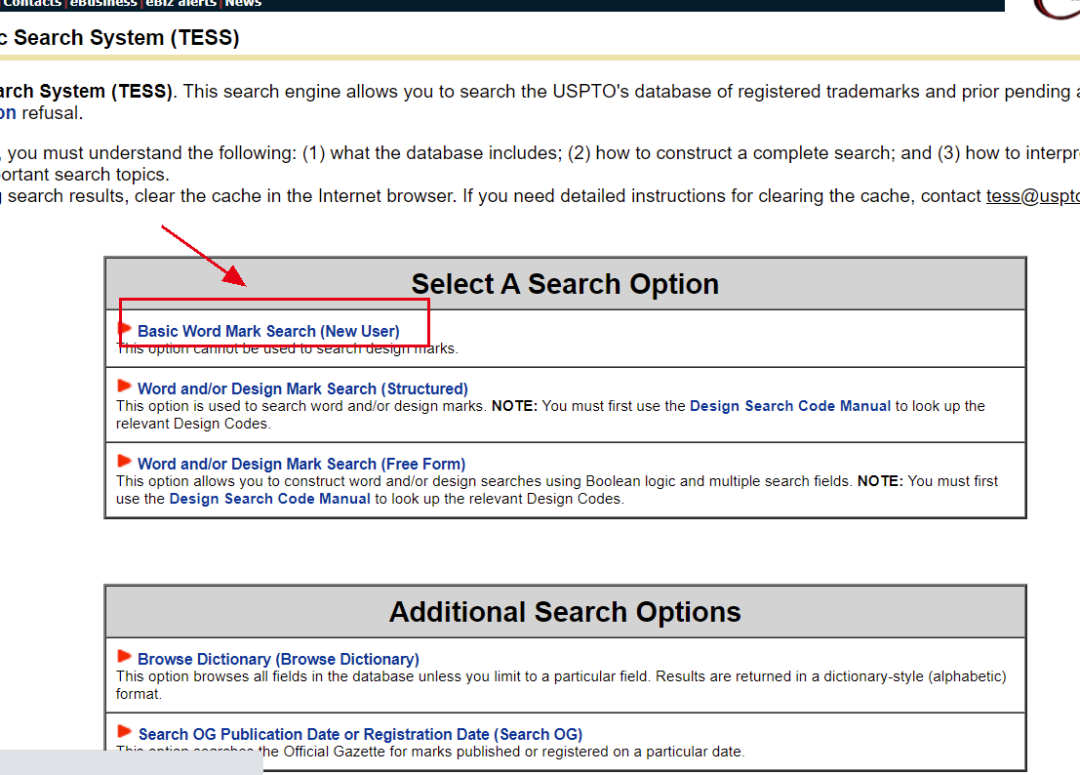Image resolution: width=1080 pixels, height=775 pixels.
Task: Click the tess@uspto email link
Action: pyautogui.click(x=1032, y=196)
